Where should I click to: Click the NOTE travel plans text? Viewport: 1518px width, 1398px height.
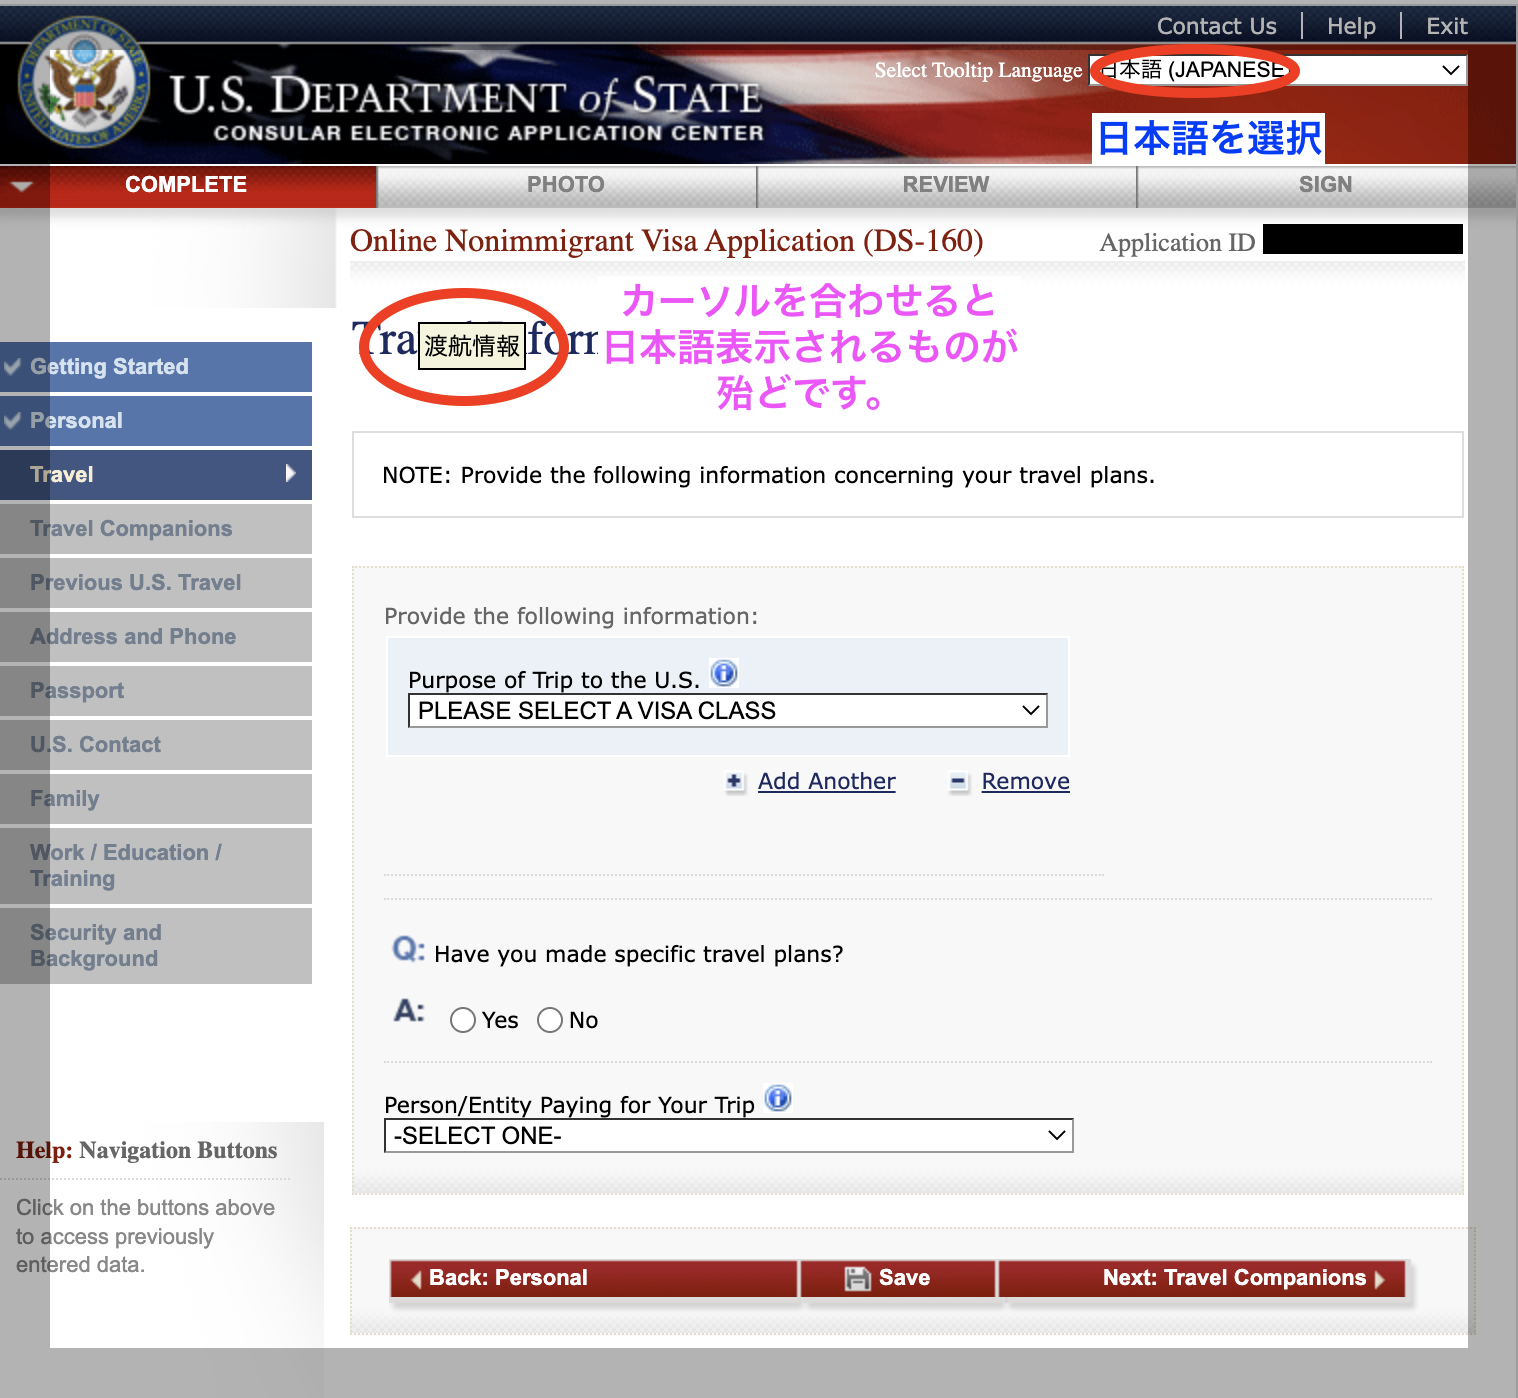768,475
